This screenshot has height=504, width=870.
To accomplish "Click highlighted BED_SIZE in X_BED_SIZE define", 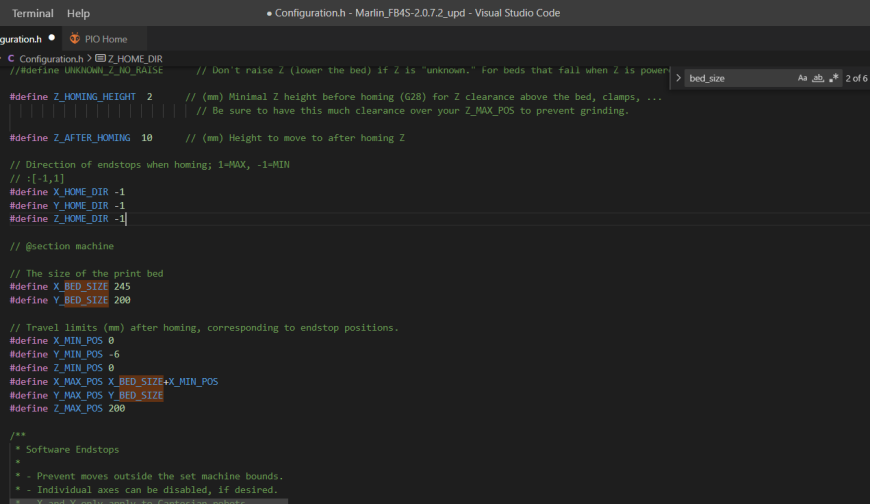I will coord(86,286).
